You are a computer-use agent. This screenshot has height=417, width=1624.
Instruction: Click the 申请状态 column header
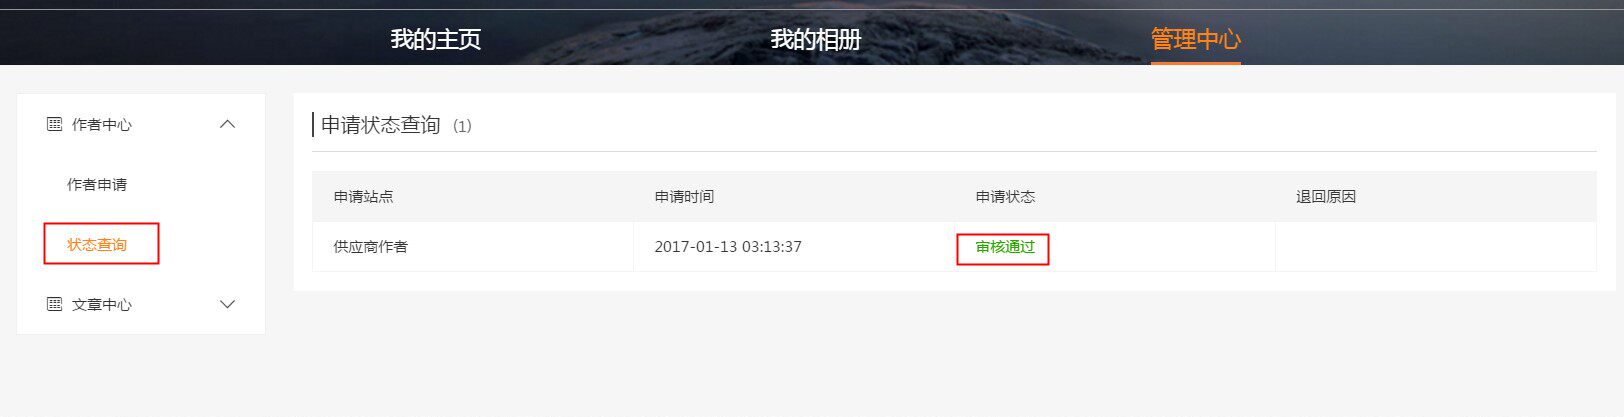point(1006,197)
